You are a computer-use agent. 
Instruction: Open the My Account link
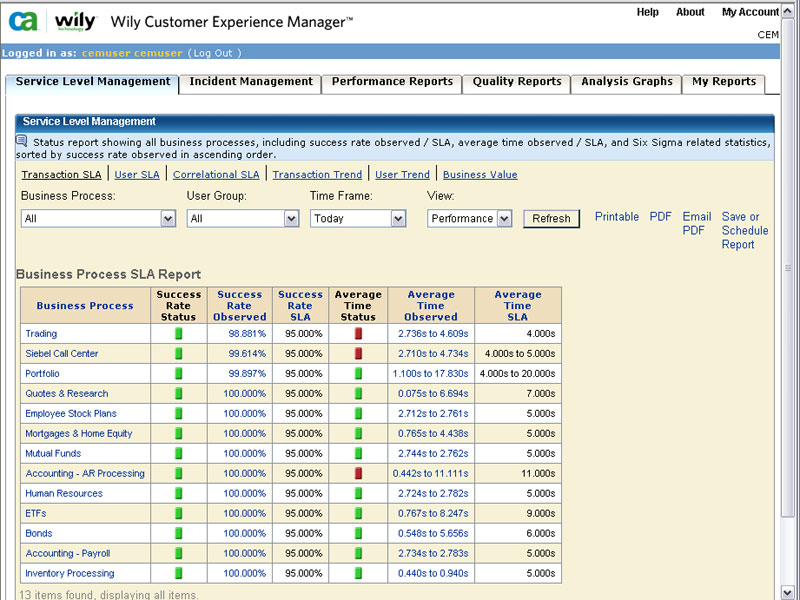click(751, 12)
